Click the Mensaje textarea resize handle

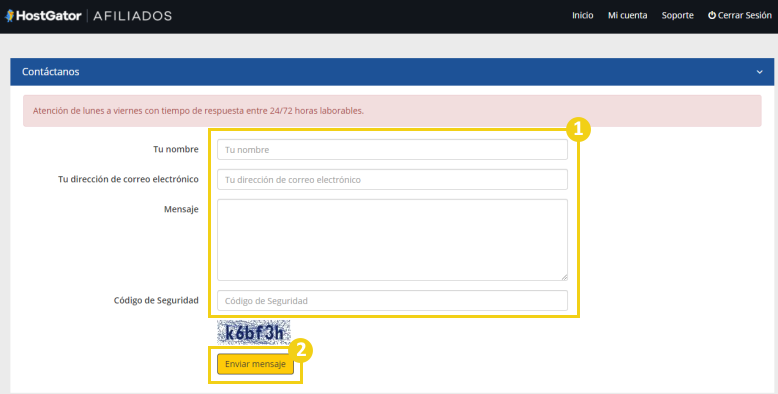pyautogui.click(x=564, y=277)
